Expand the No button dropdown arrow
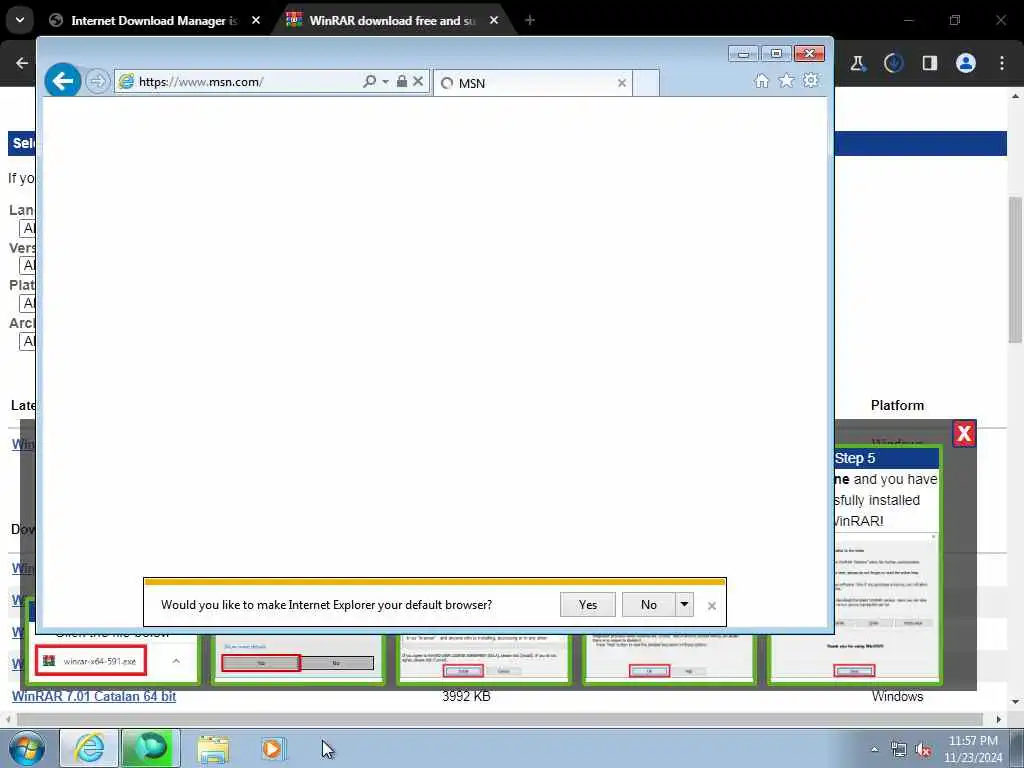The height and width of the screenshot is (768, 1024). pos(684,605)
